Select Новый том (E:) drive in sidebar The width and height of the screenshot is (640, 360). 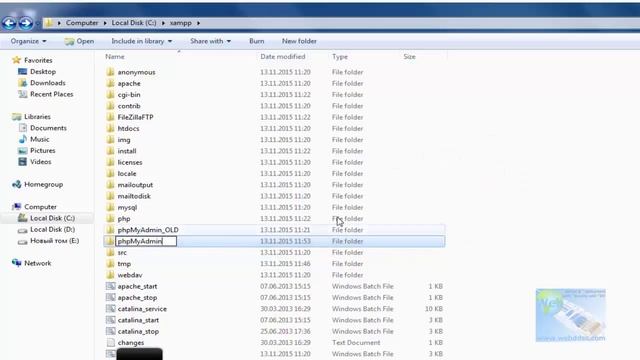[54, 241]
